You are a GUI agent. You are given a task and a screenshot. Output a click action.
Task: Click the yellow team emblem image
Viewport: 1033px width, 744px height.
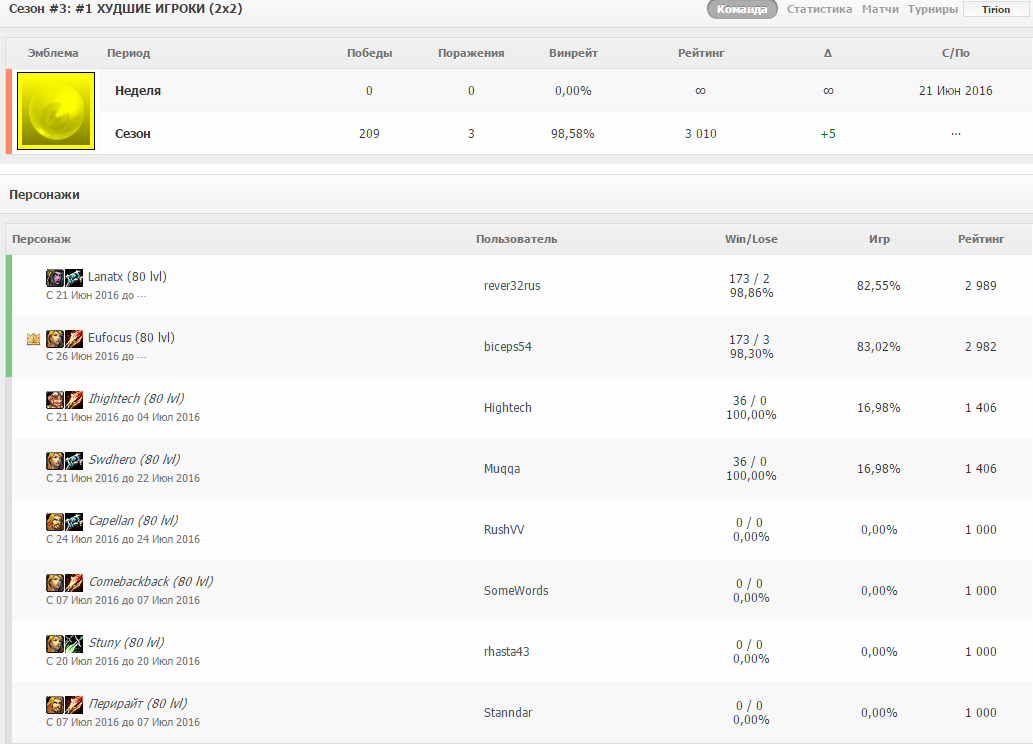tap(56, 111)
